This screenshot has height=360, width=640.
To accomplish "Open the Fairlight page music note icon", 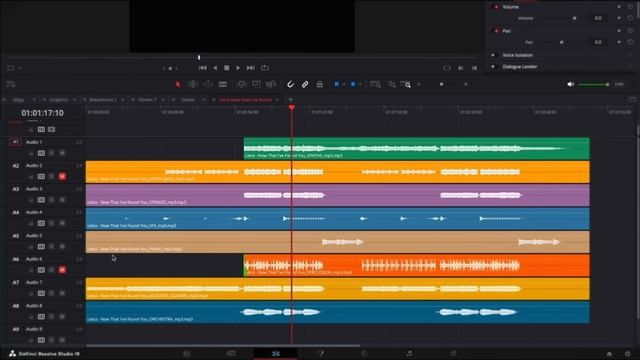I will pos(409,353).
